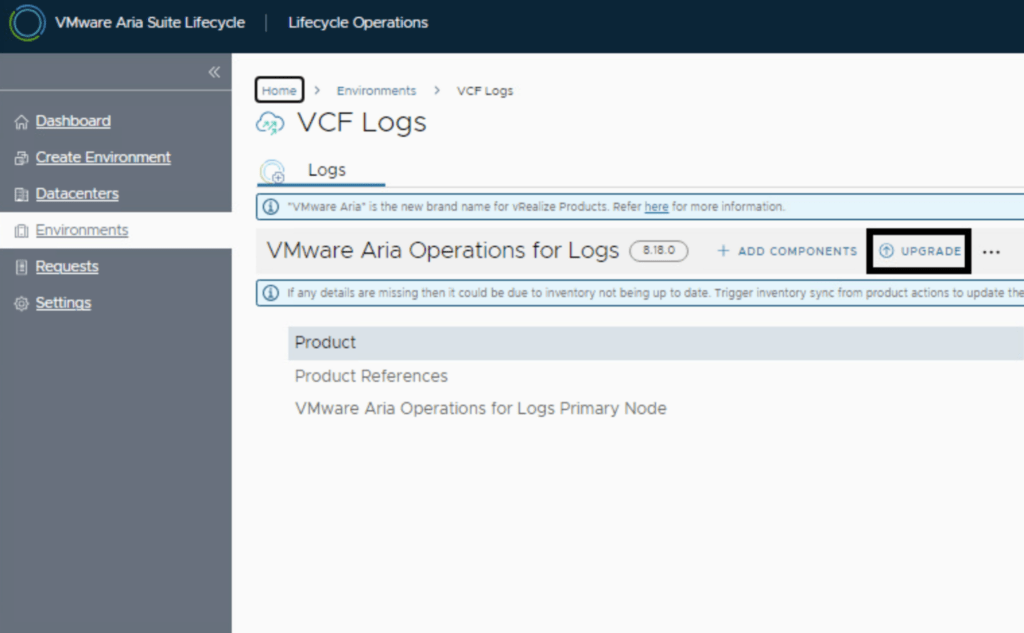The height and width of the screenshot is (633, 1024).
Task: Click the Home breadcrumb link
Action: [x=279, y=90]
